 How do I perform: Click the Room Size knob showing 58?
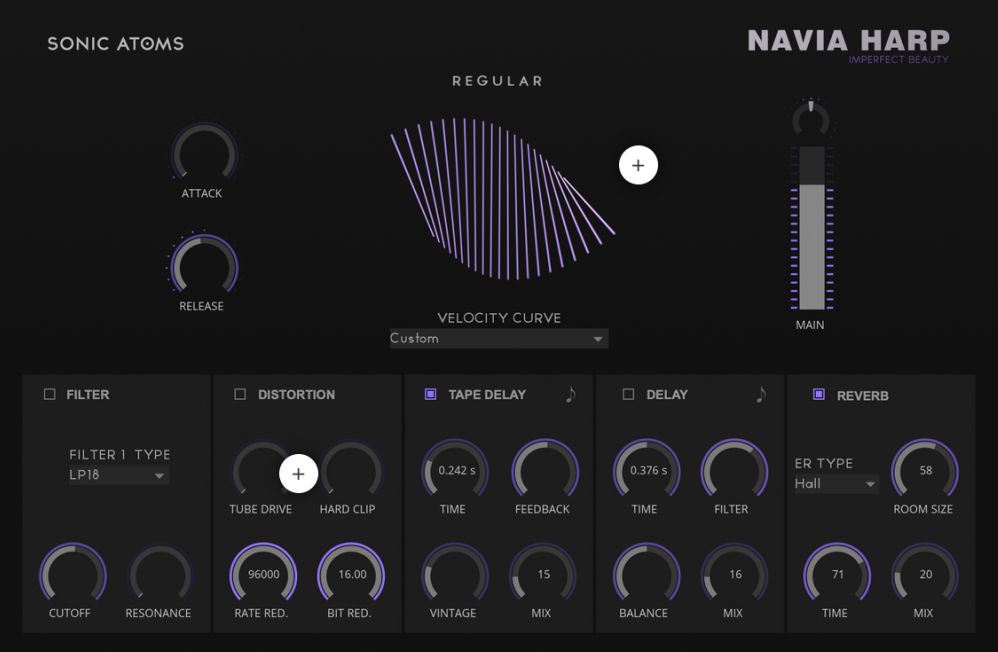(925, 470)
